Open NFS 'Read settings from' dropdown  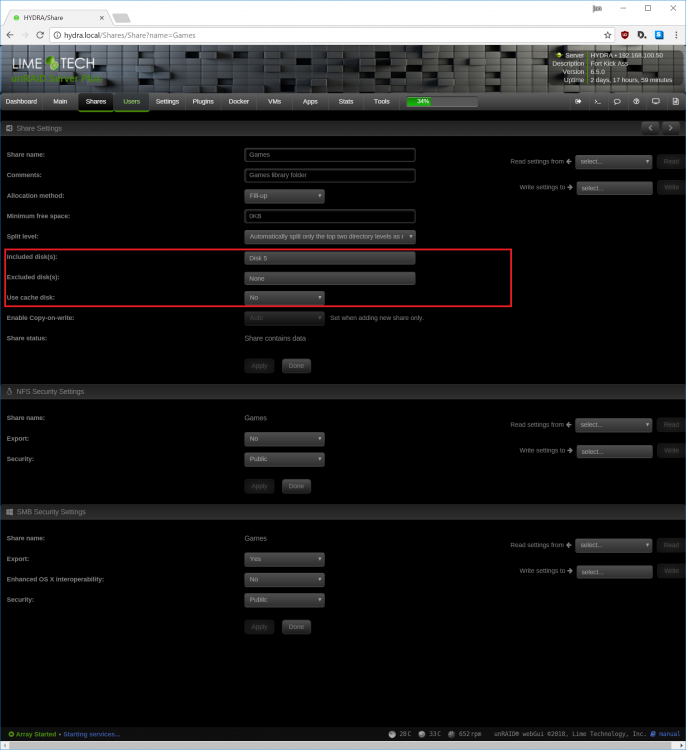click(614, 425)
